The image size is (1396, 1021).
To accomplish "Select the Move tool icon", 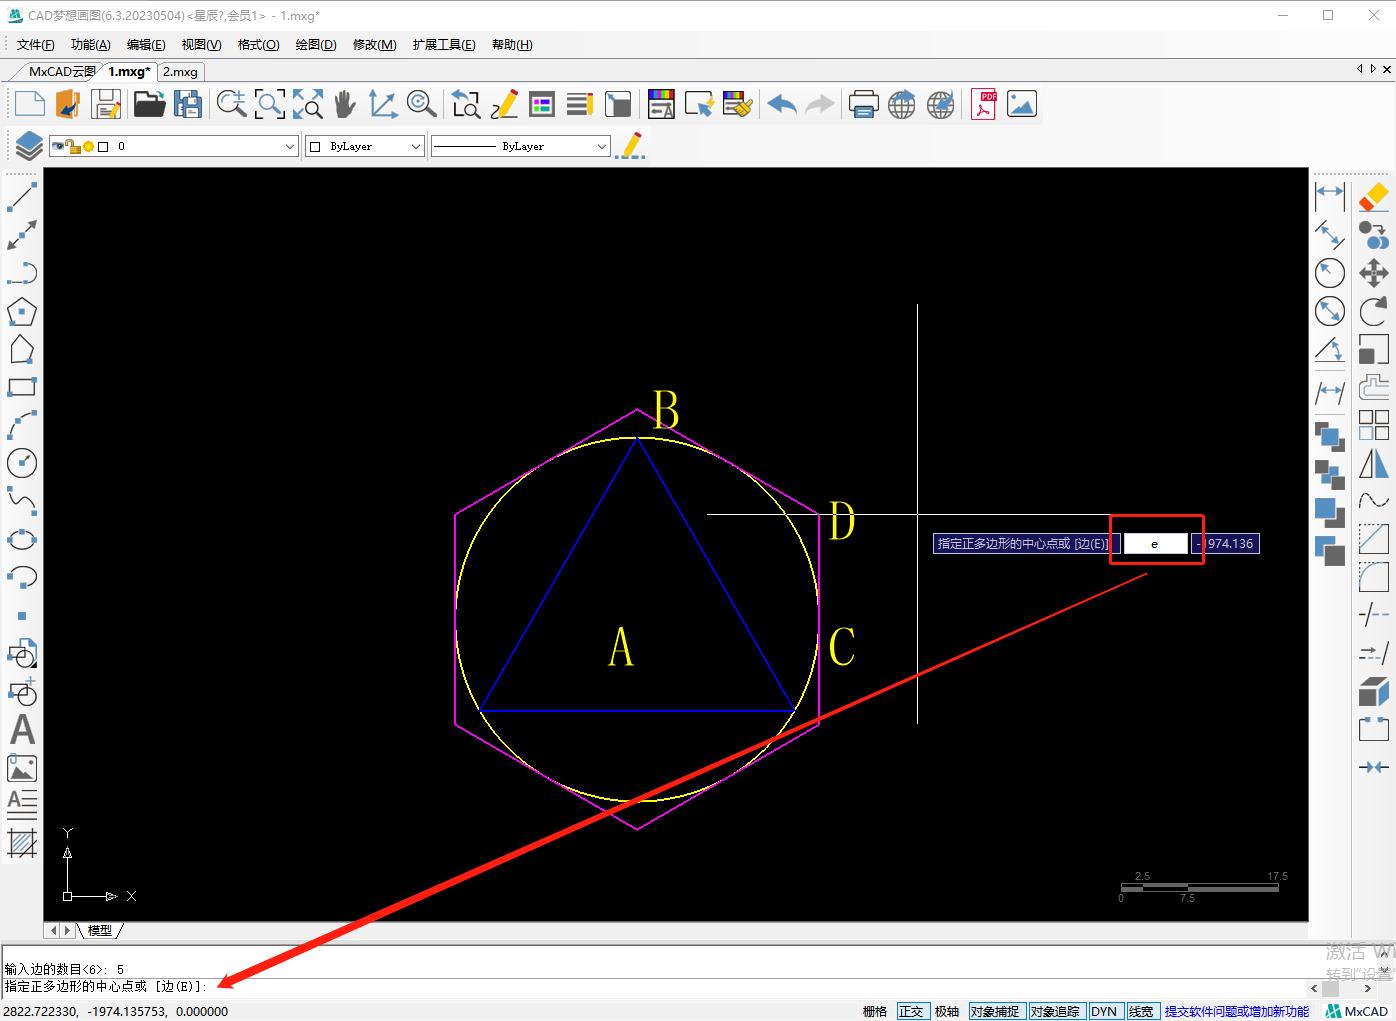I will 1374,273.
